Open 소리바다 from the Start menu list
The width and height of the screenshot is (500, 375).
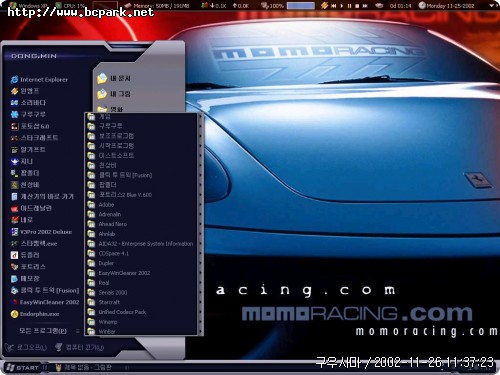point(28,103)
